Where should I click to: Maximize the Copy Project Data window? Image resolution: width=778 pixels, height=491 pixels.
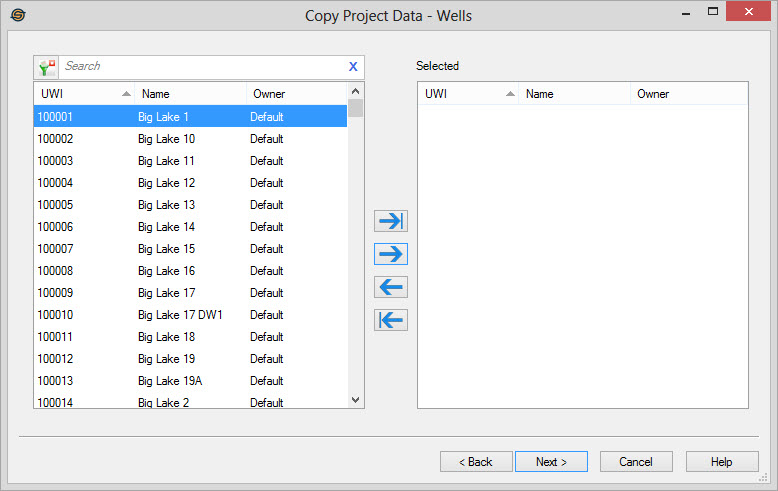click(713, 11)
